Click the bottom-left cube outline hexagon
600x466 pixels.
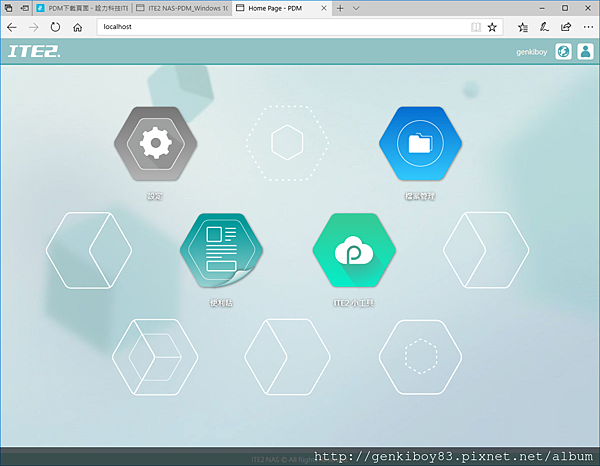pos(155,357)
